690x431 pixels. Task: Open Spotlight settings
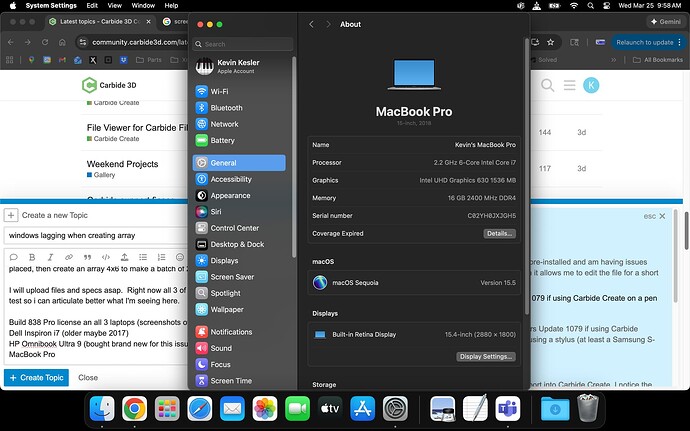coord(240,293)
